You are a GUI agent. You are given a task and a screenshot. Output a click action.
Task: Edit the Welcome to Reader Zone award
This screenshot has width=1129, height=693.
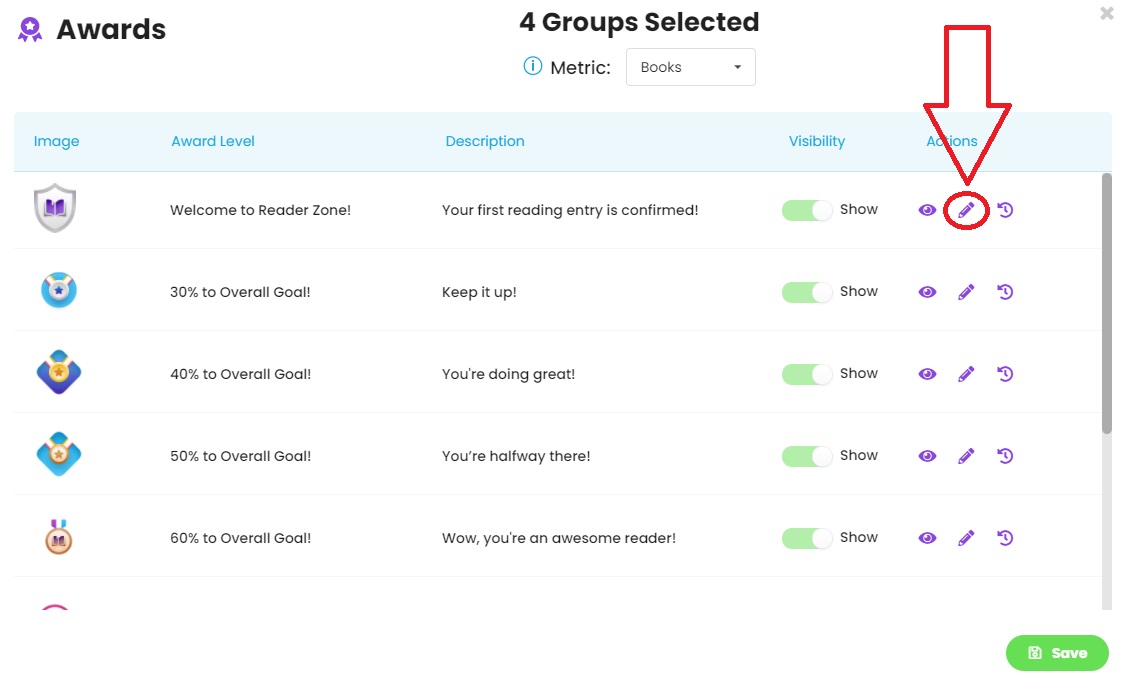point(966,210)
